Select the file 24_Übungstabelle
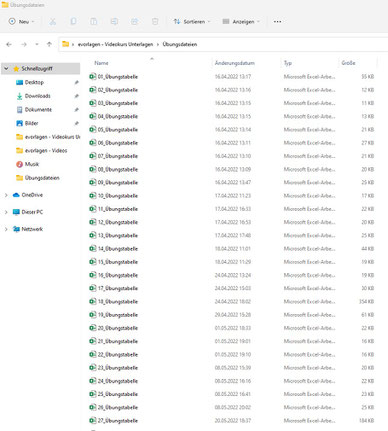 point(118,381)
